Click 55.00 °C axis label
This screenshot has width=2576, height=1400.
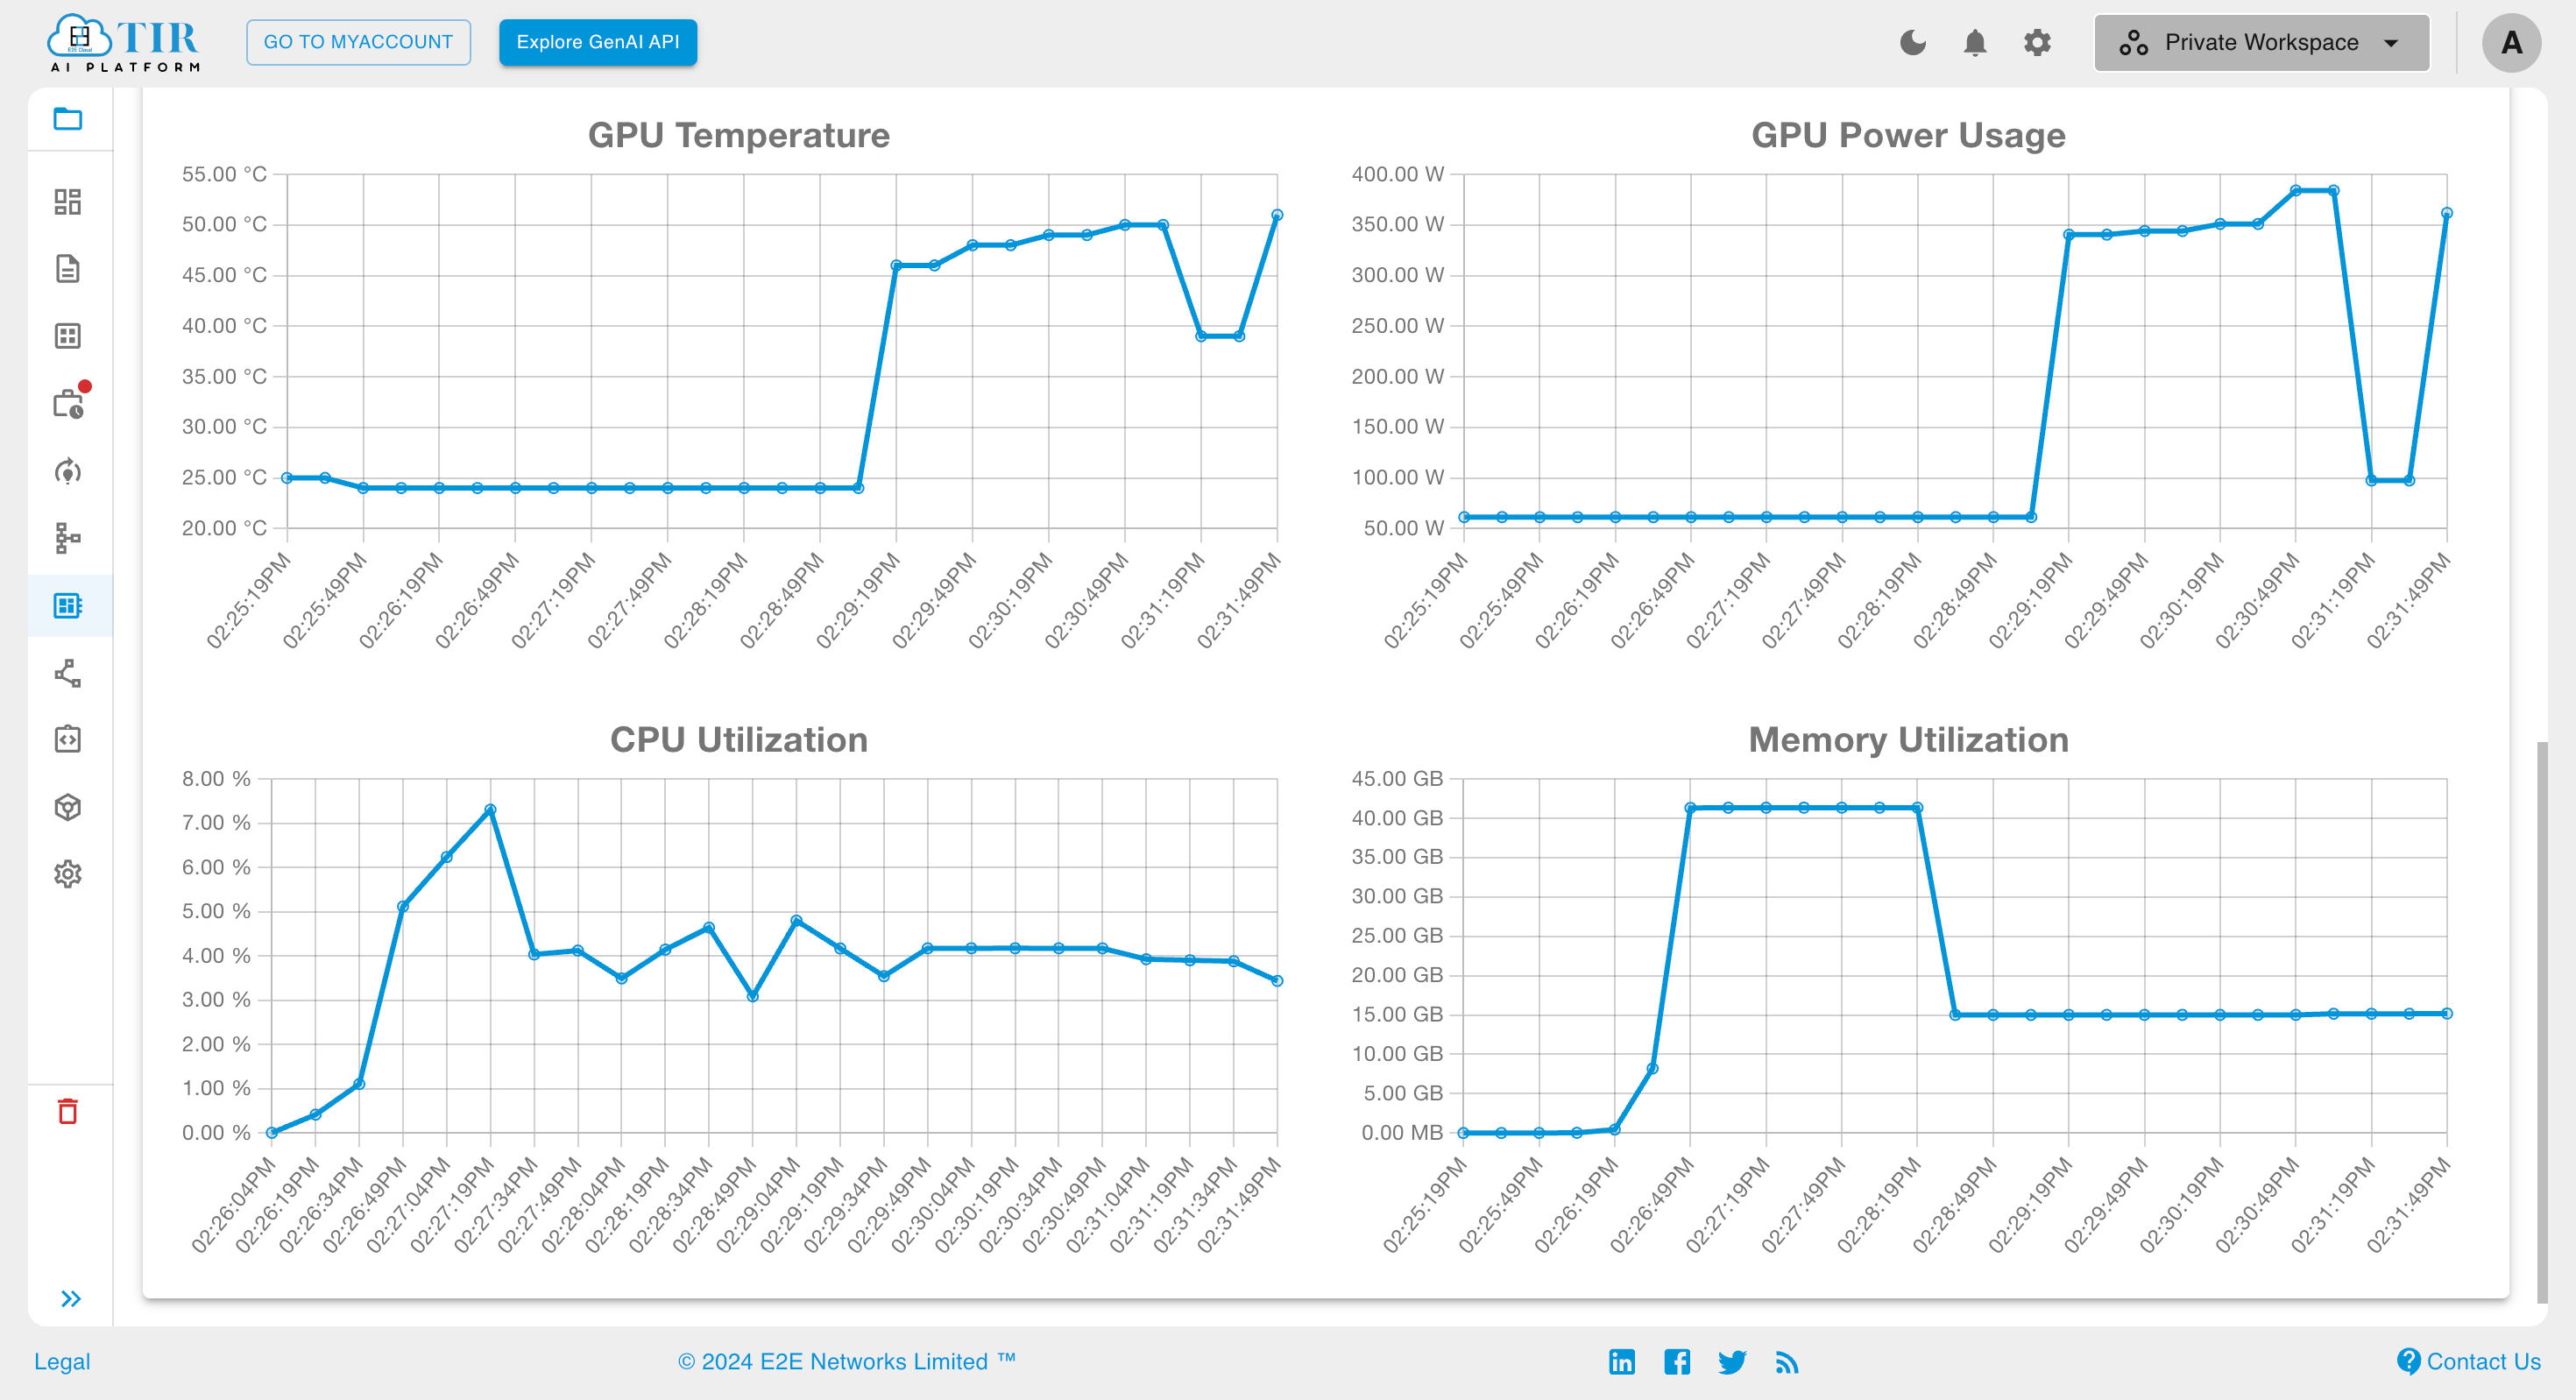click(224, 174)
